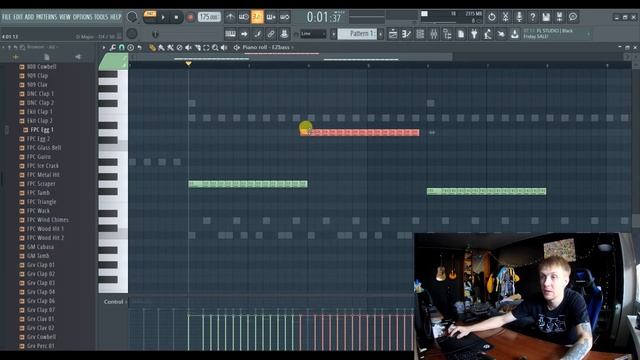Click the Play button in transport

[x=163, y=18]
